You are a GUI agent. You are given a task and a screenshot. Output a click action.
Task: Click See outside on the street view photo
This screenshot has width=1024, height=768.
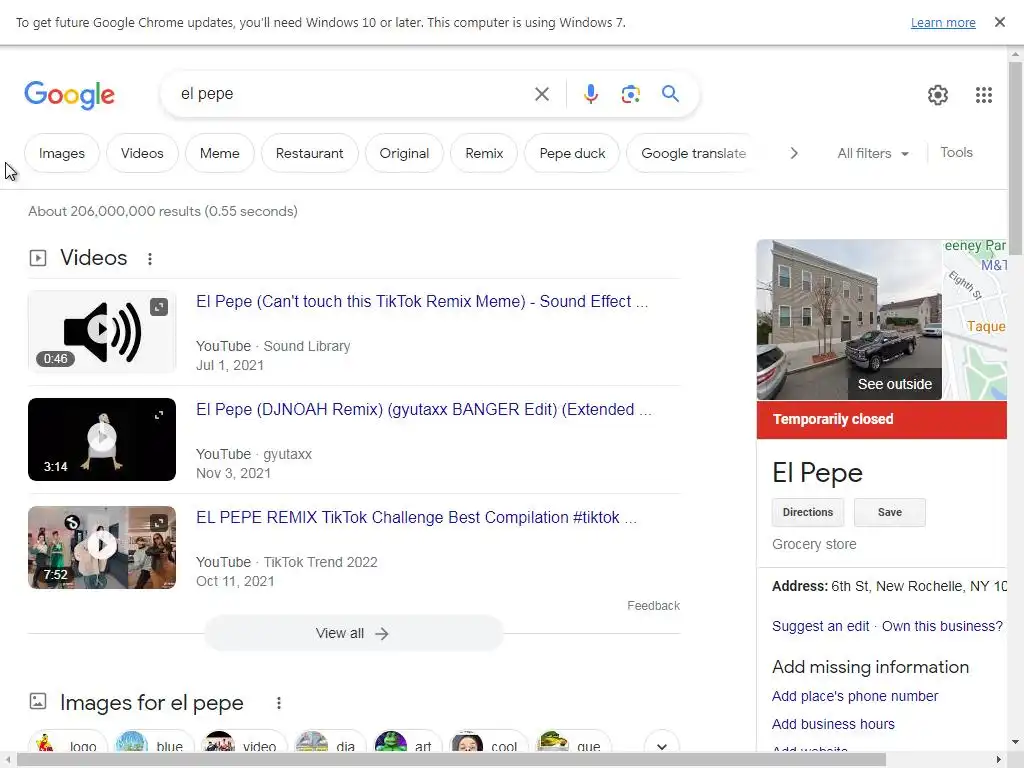click(x=895, y=384)
